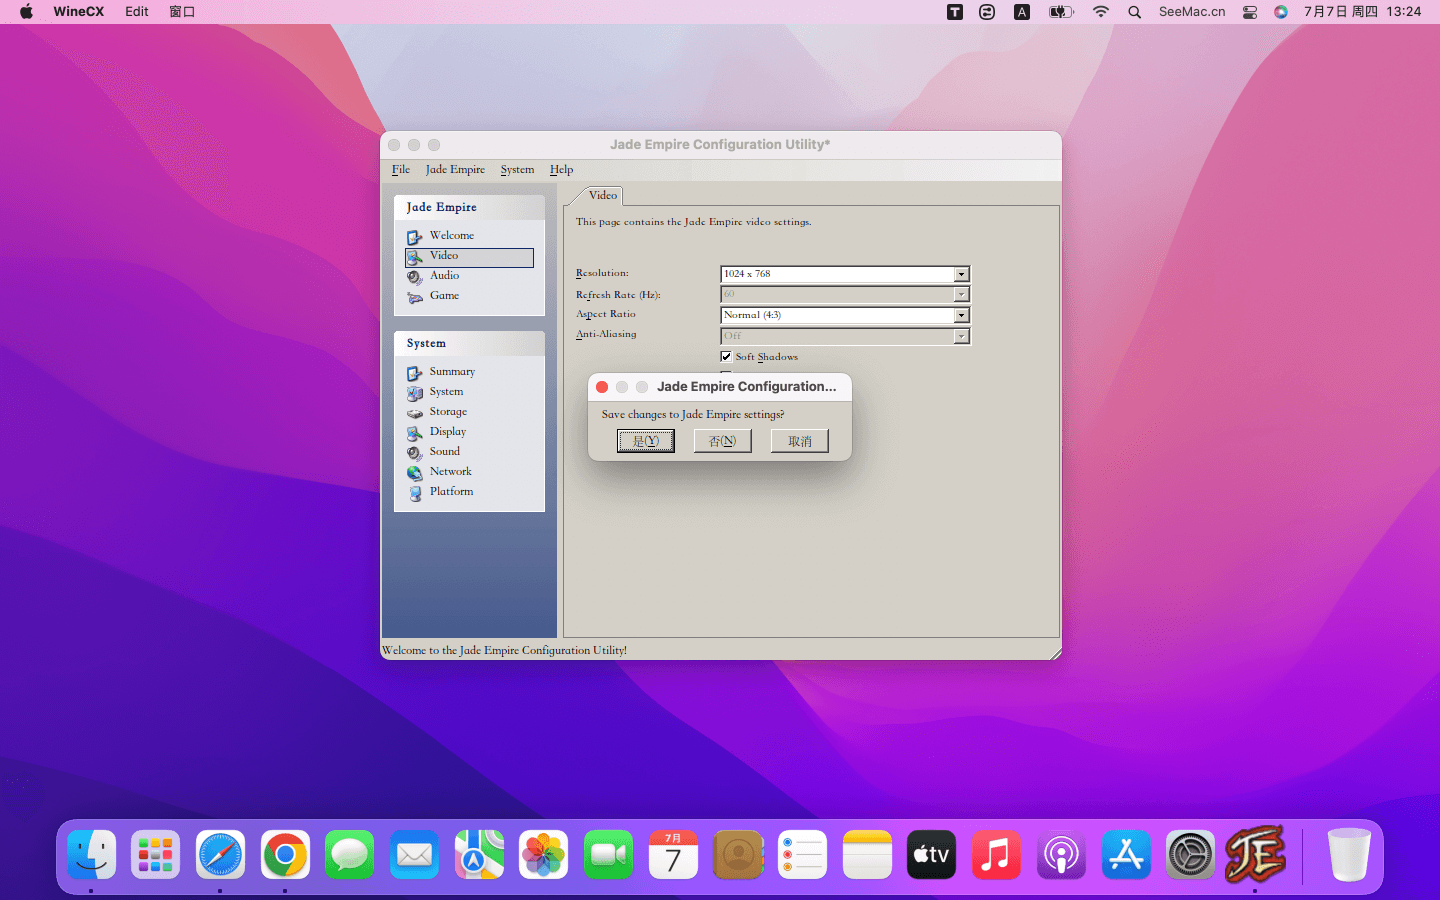Click the input source A icon

click(1022, 12)
